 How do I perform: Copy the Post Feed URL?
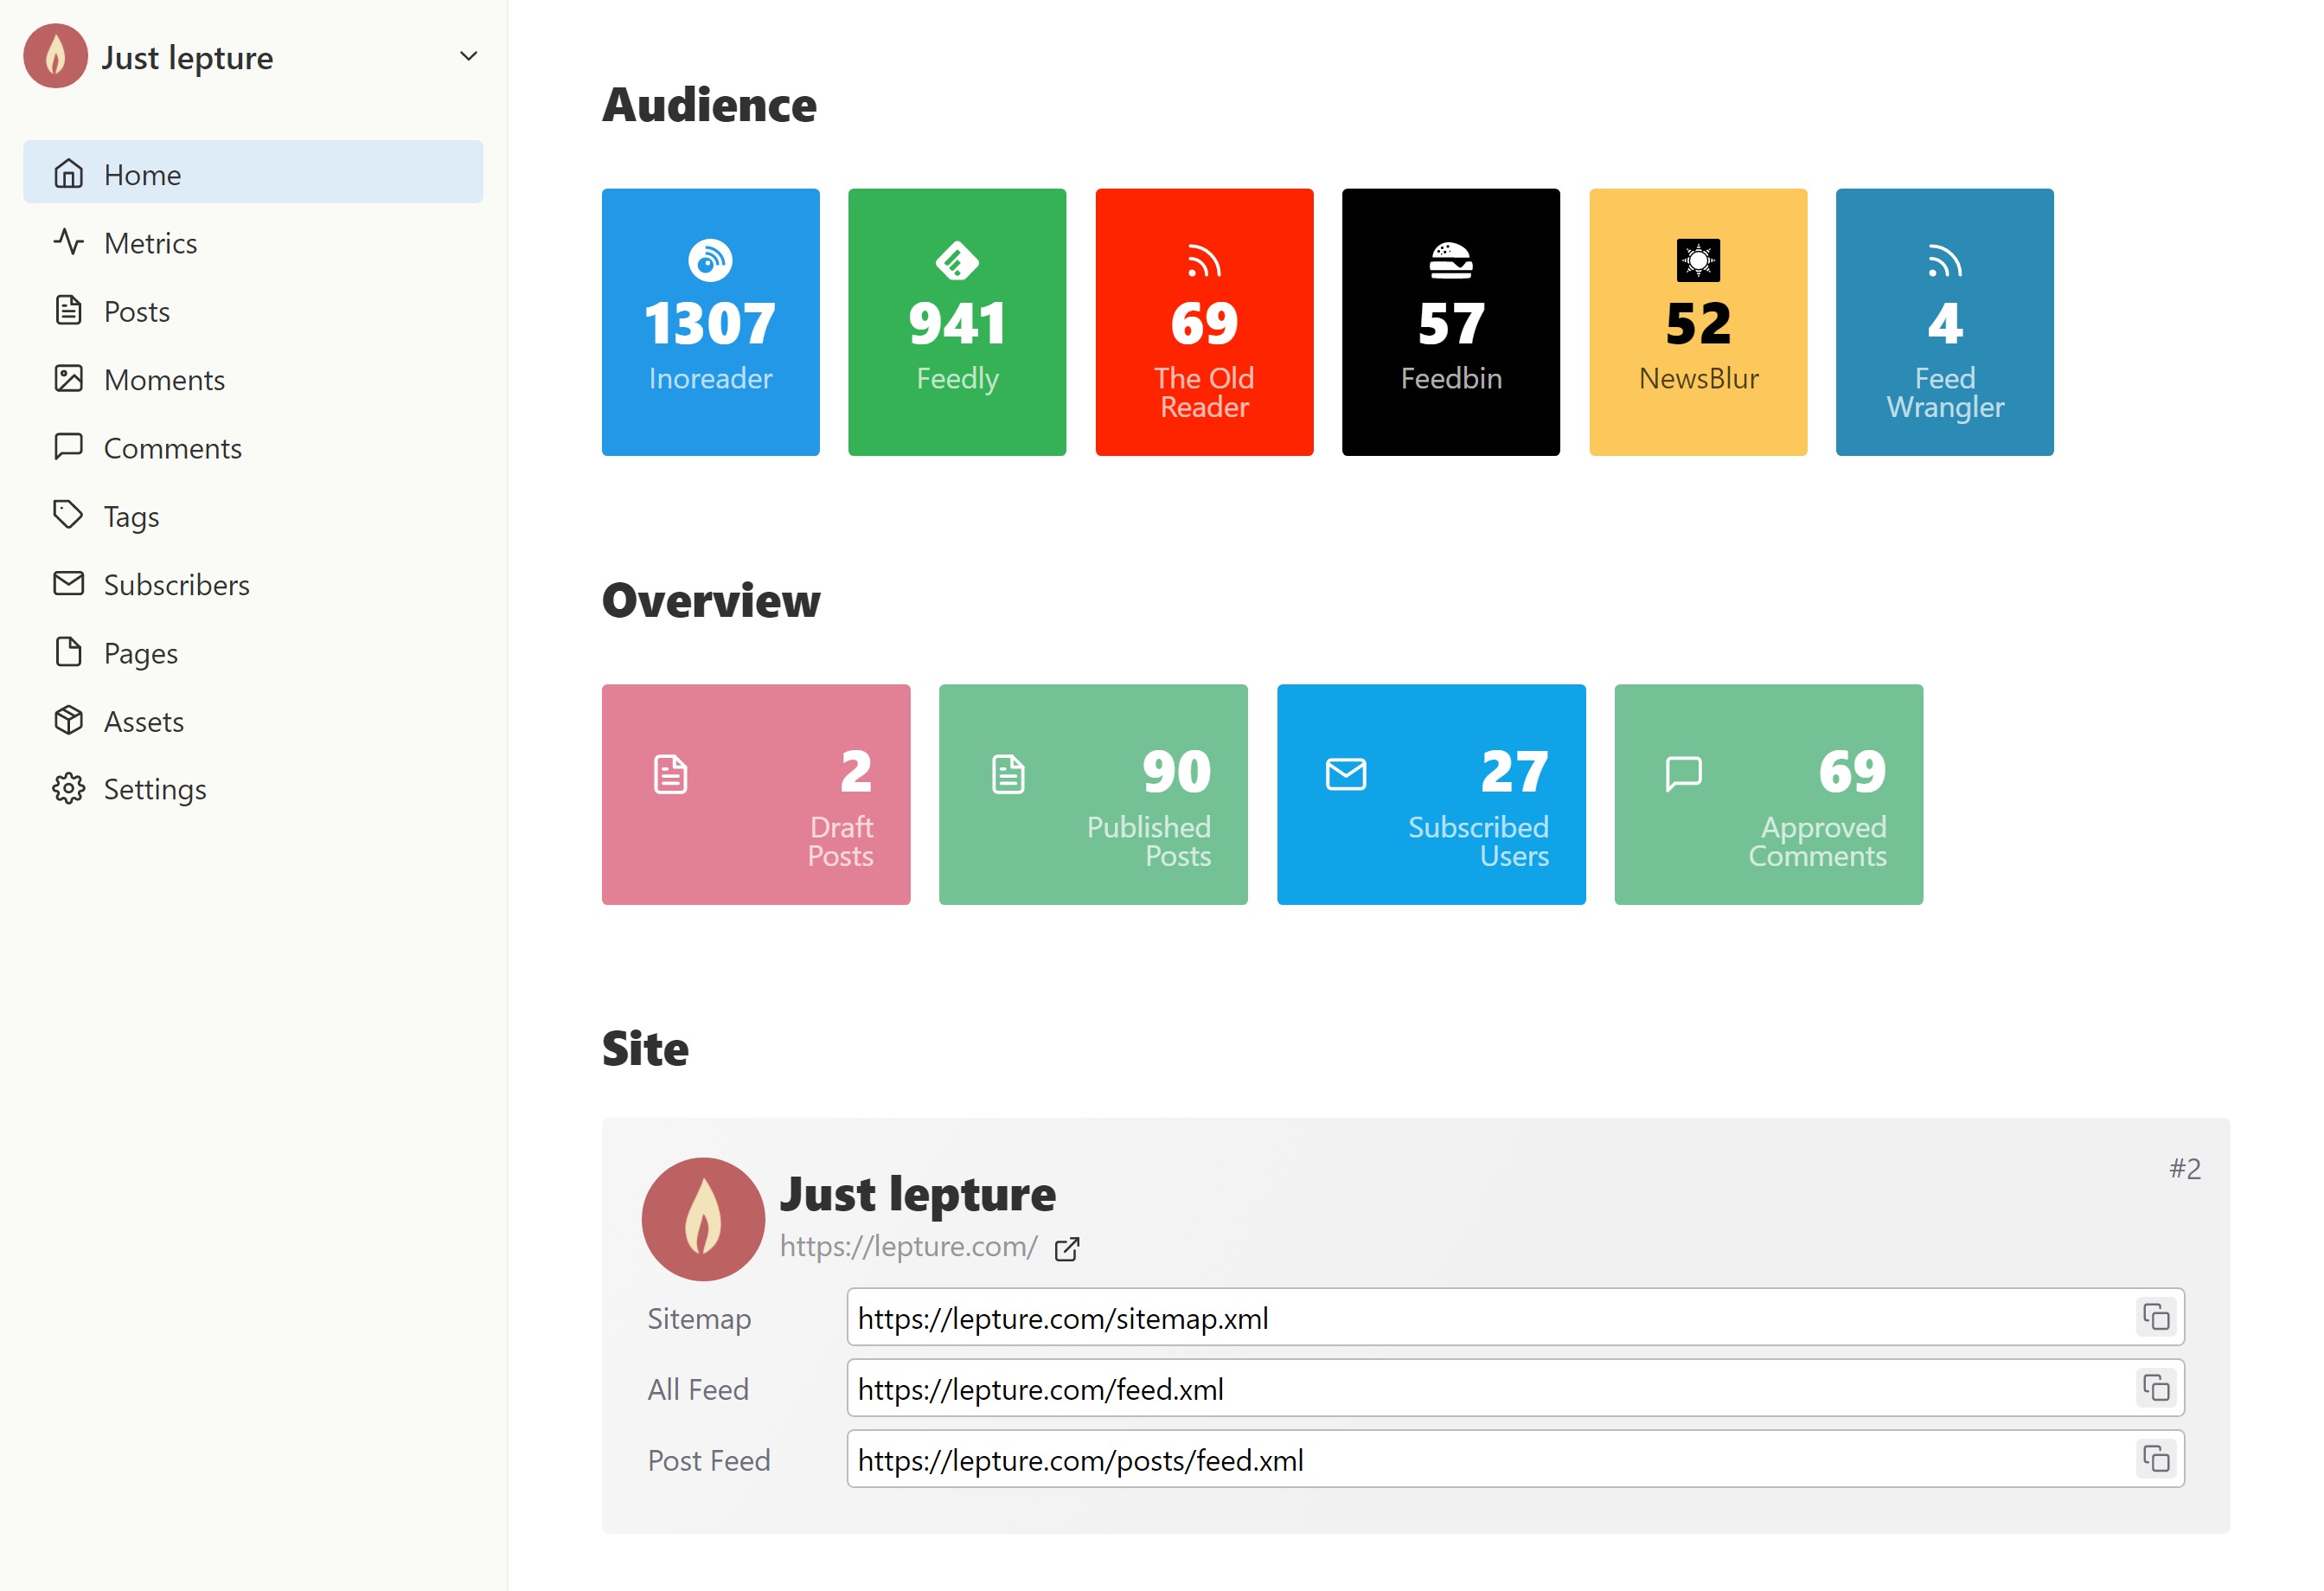[x=2156, y=1459]
